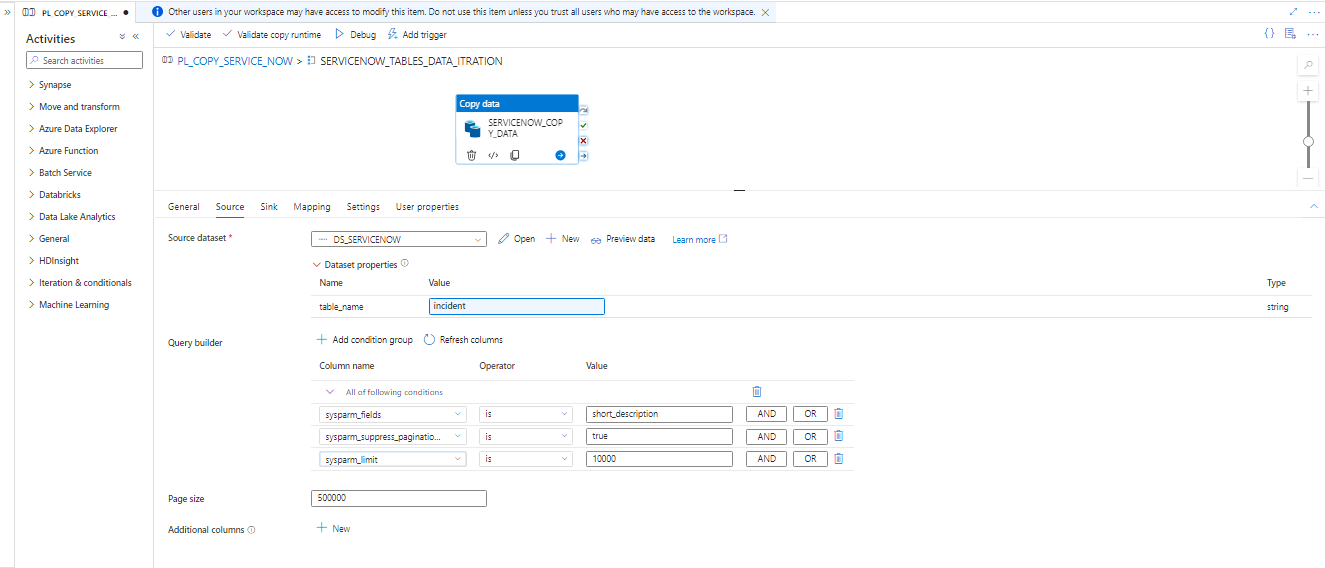Open the Source dataset DS_SERVICENOW dropdown

(x=399, y=239)
